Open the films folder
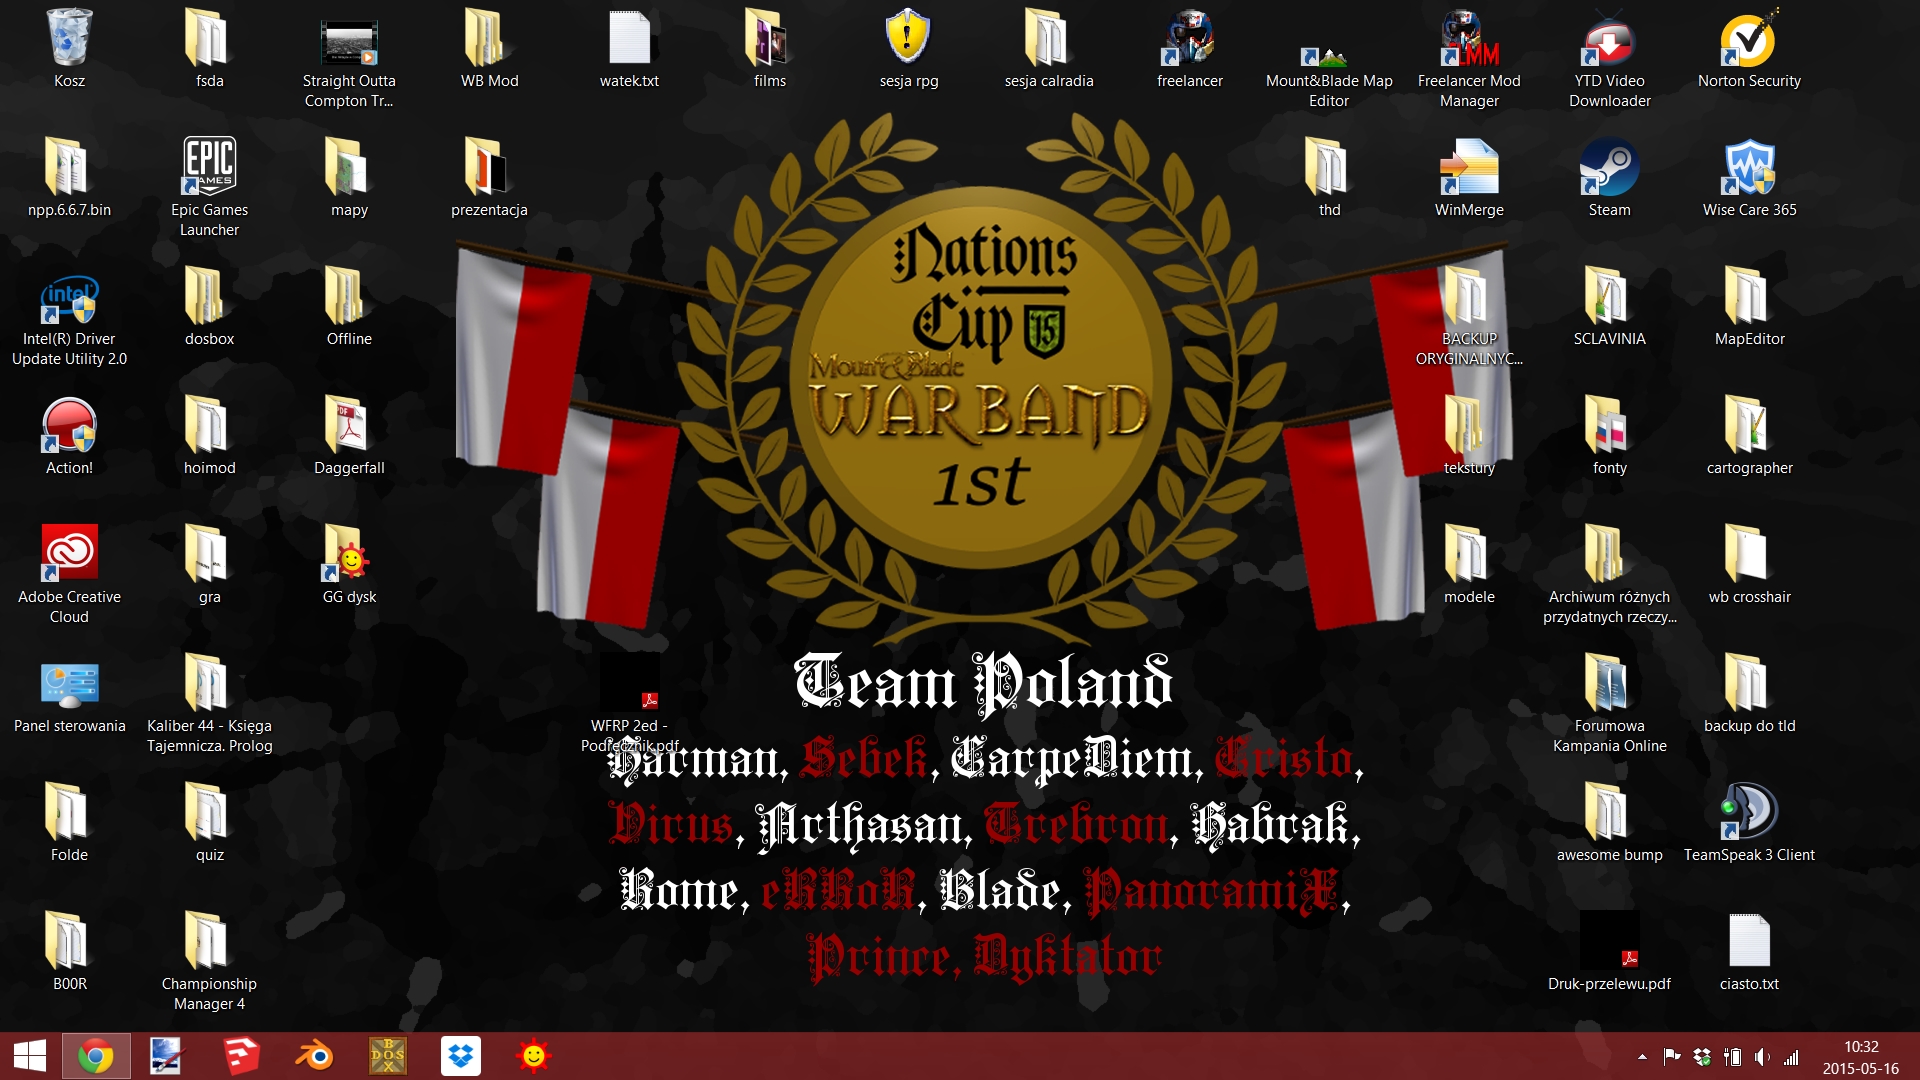This screenshot has width=1920, height=1080. point(769,50)
